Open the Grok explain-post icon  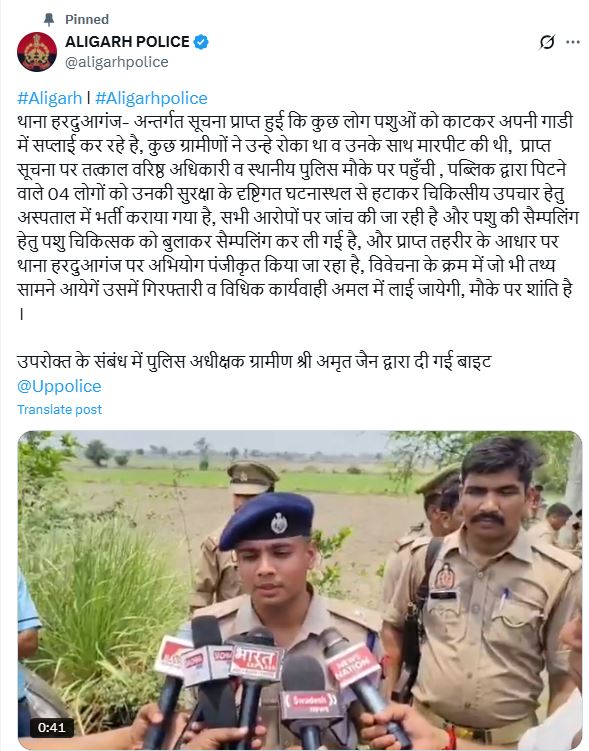pos(547,42)
